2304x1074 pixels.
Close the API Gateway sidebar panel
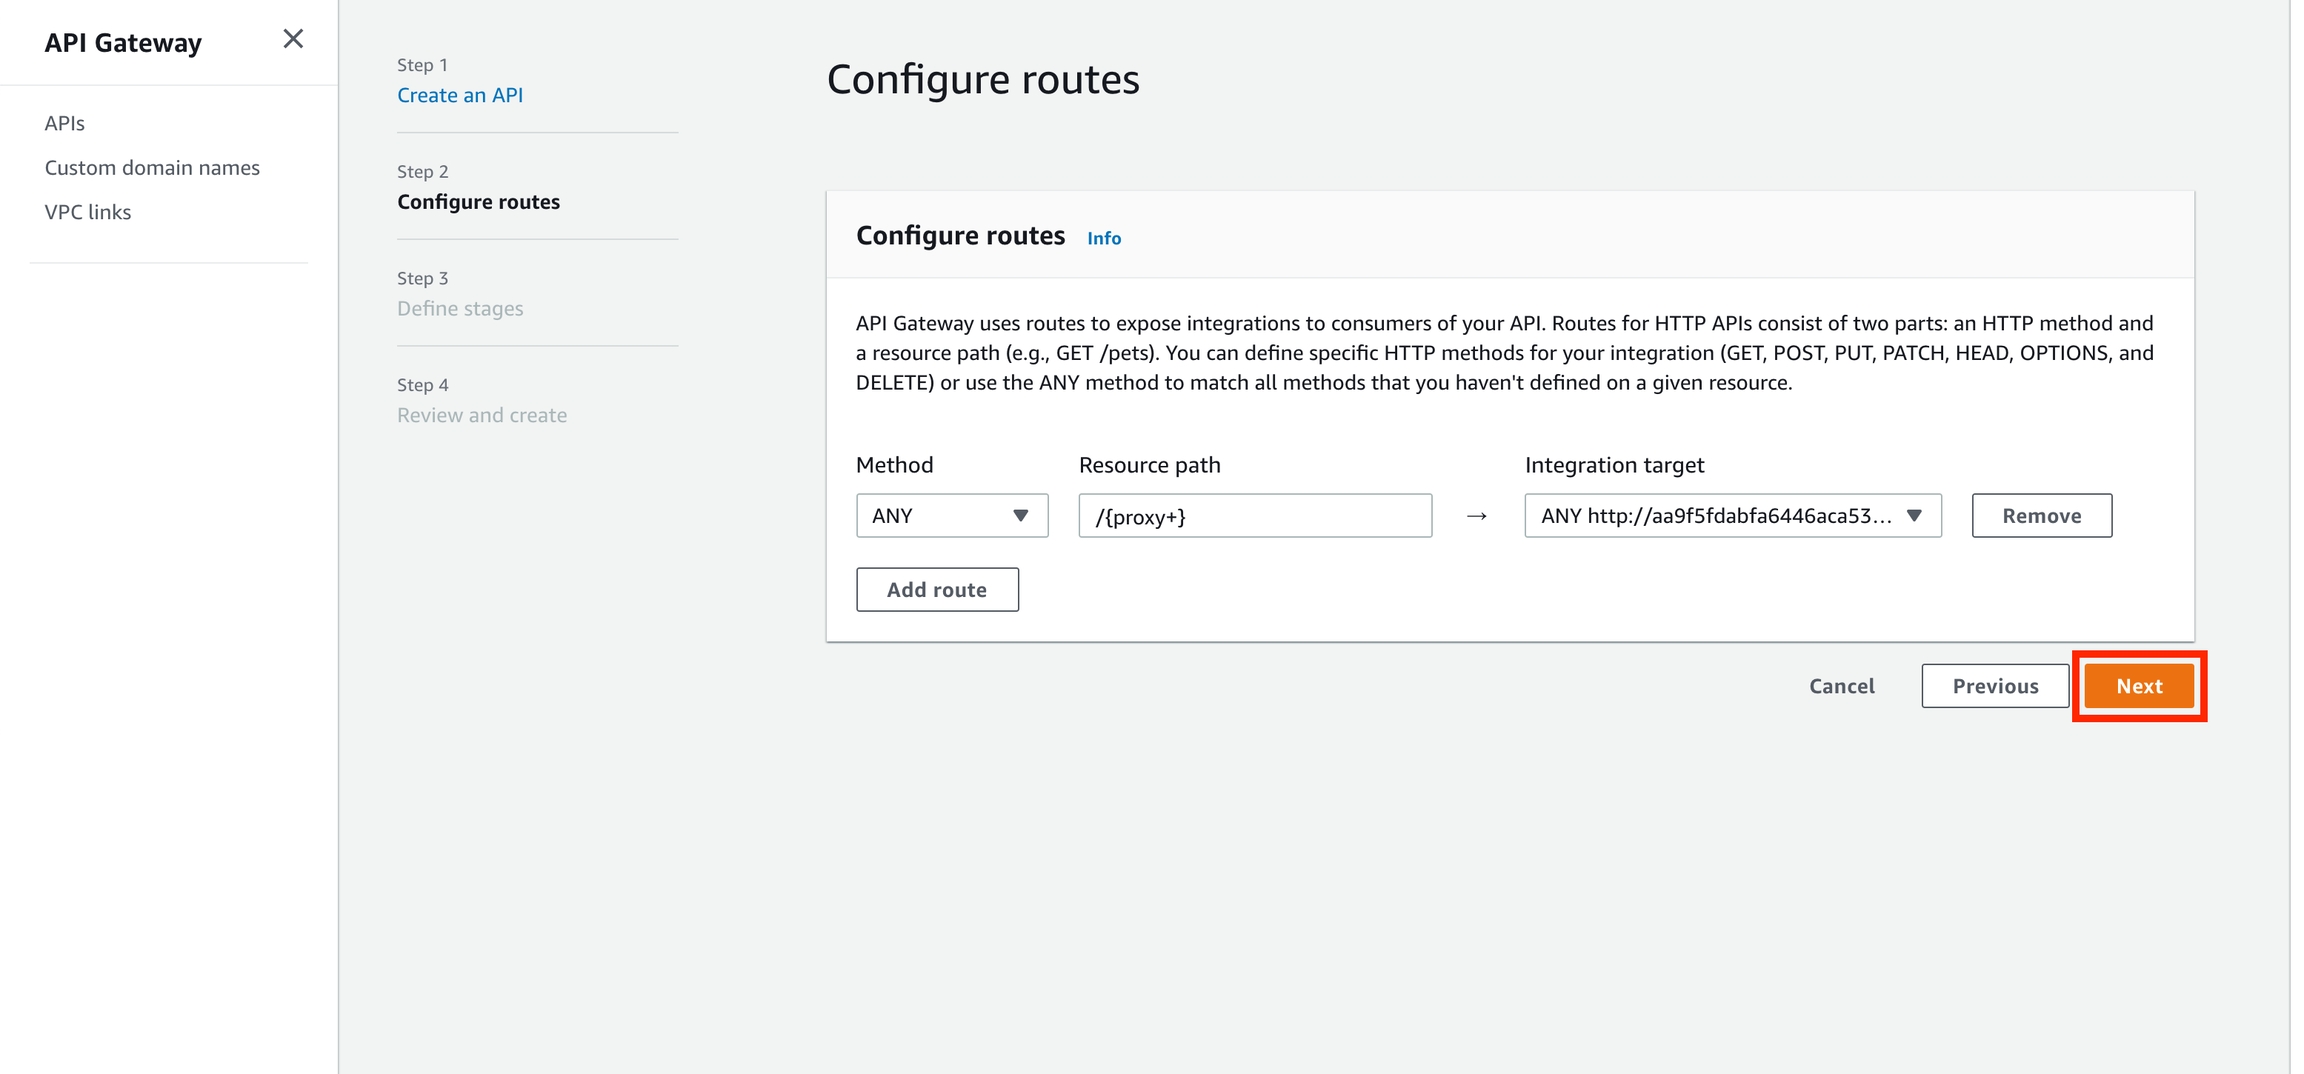[292, 39]
